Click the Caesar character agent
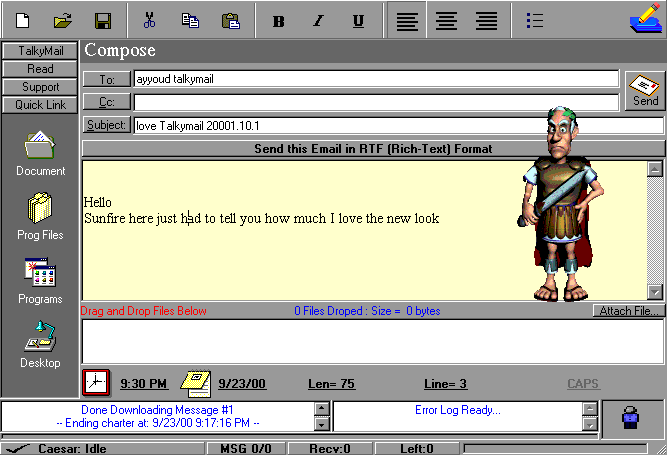The width and height of the screenshot is (667, 455). [x=561, y=204]
